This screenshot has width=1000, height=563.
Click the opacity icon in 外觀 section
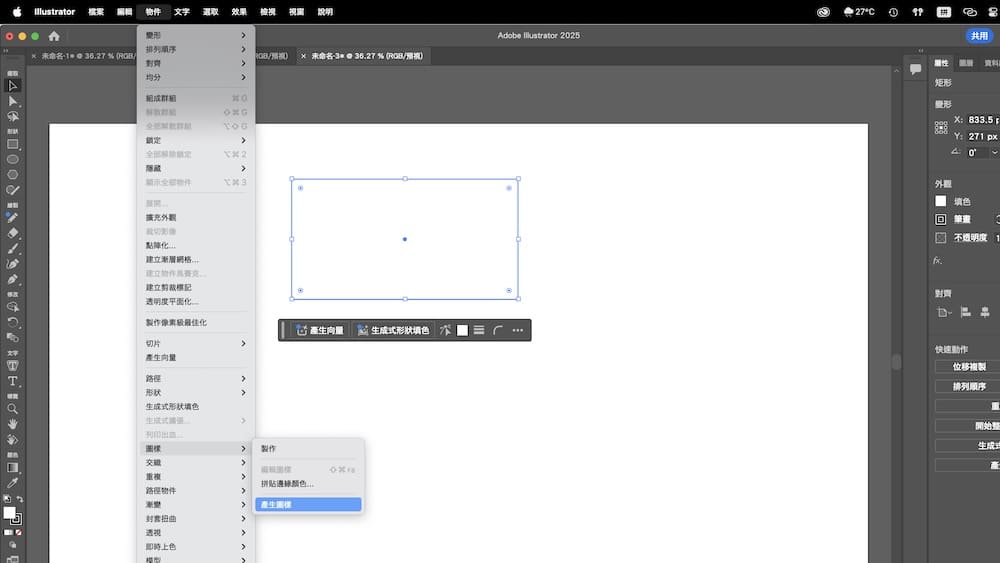[x=941, y=237]
